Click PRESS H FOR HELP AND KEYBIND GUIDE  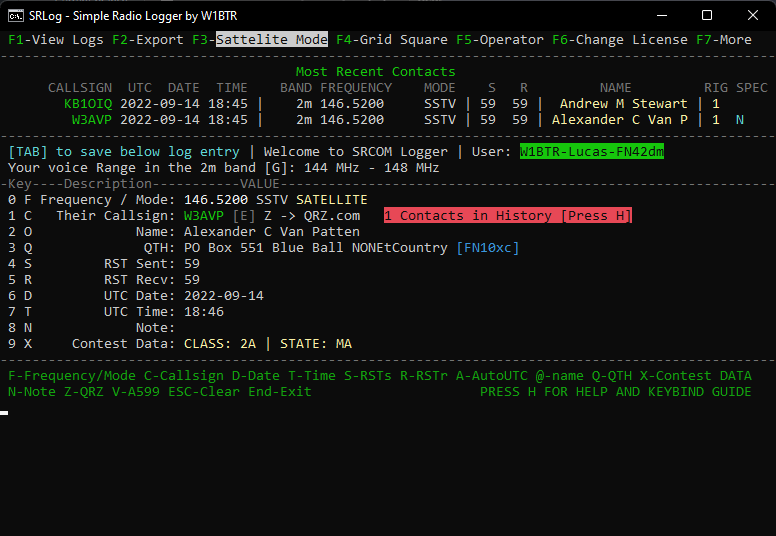[616, 391]
